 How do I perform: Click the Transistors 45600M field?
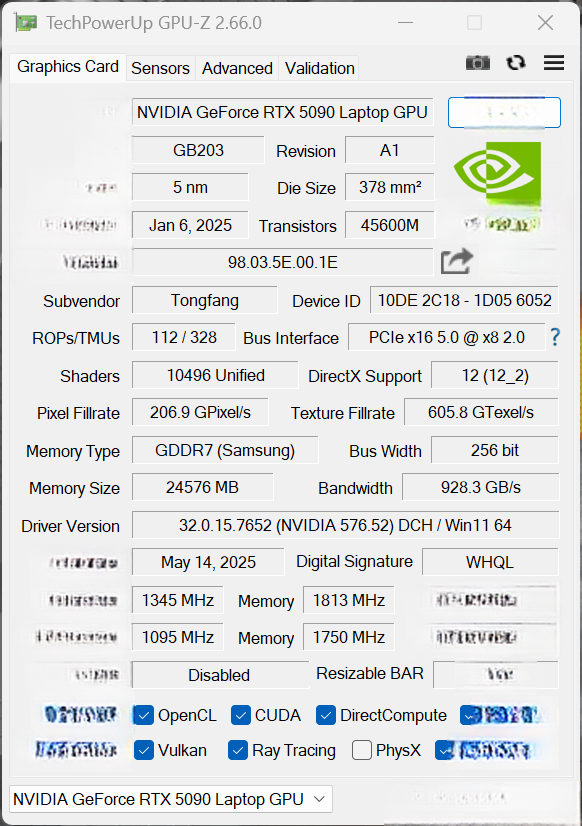pyautogui.click(x=390, y=225)
